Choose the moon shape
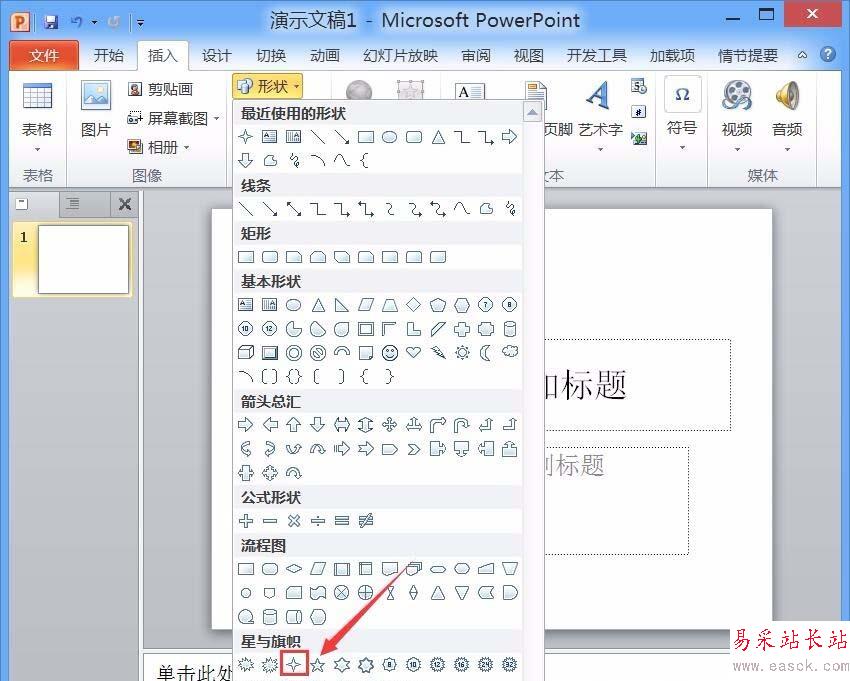 (x=486, y=353)
